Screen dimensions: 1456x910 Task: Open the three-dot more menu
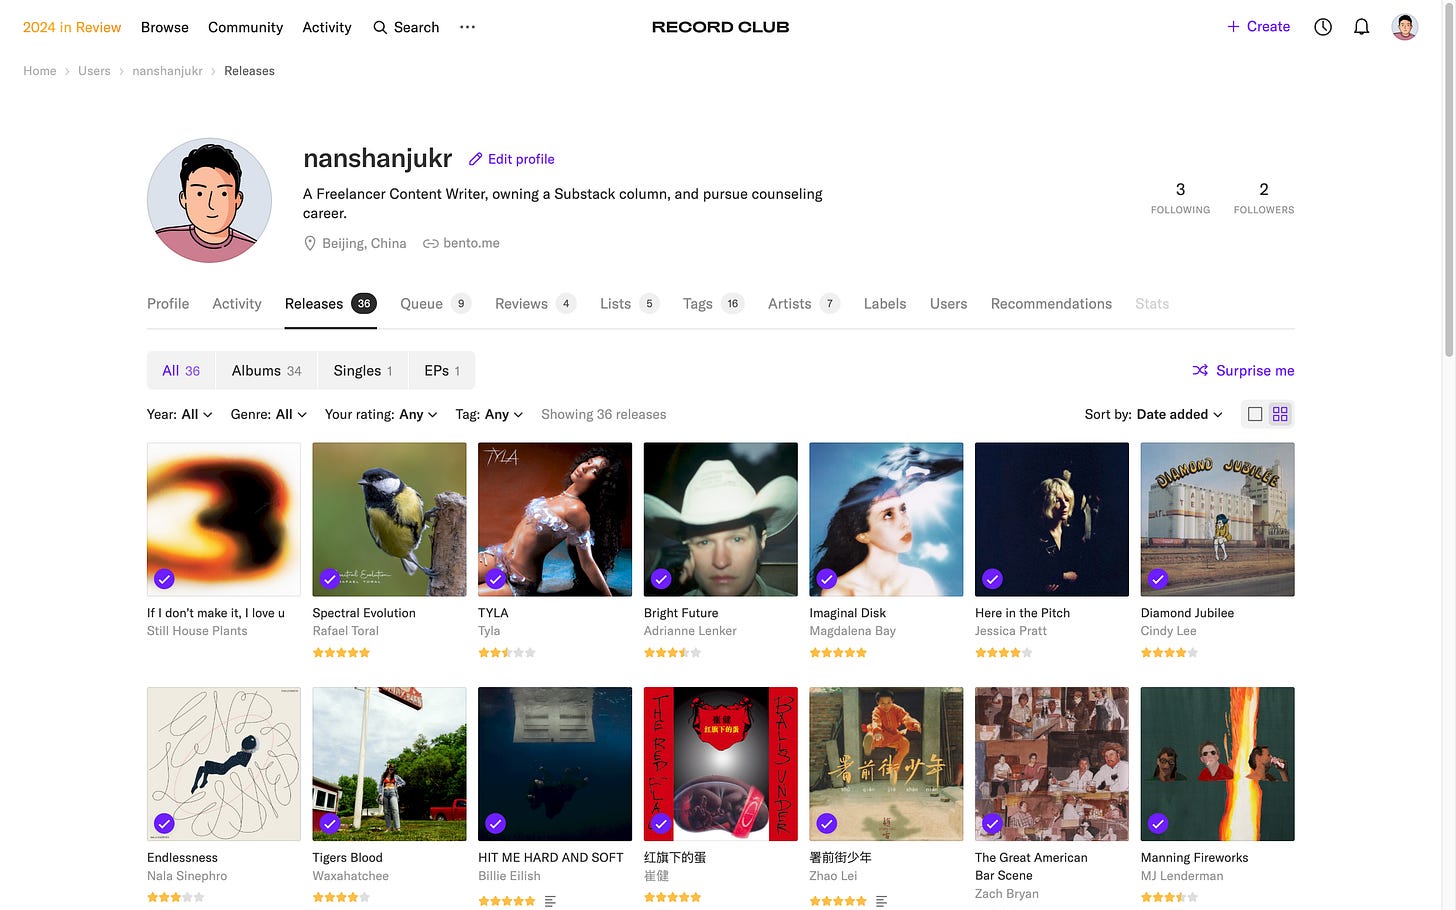(x=467, y=27)
